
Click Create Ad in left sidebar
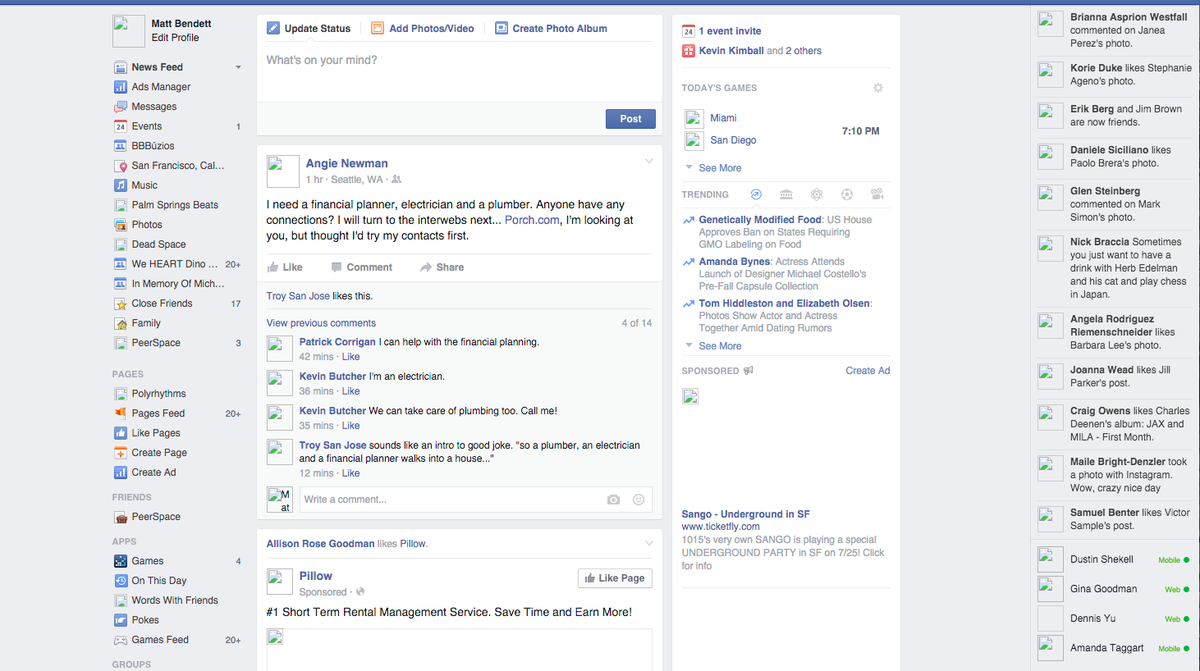coord(154,472)
